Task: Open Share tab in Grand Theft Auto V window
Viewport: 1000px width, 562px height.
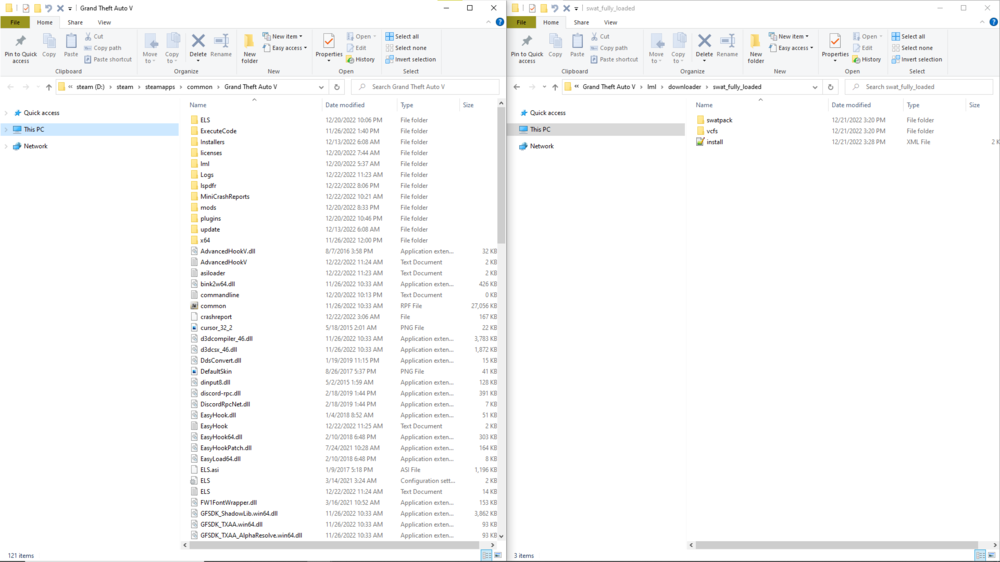Action: (75, 22)
